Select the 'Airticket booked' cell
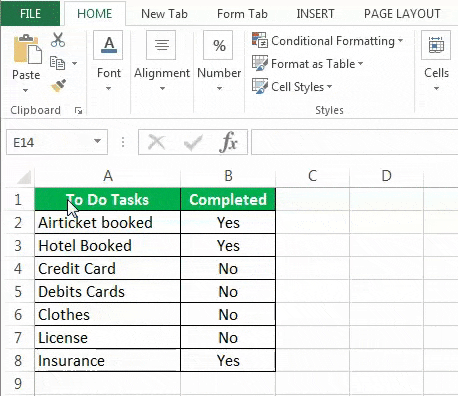The width and height of the screenshot is (458, 396). coord(108,223)
